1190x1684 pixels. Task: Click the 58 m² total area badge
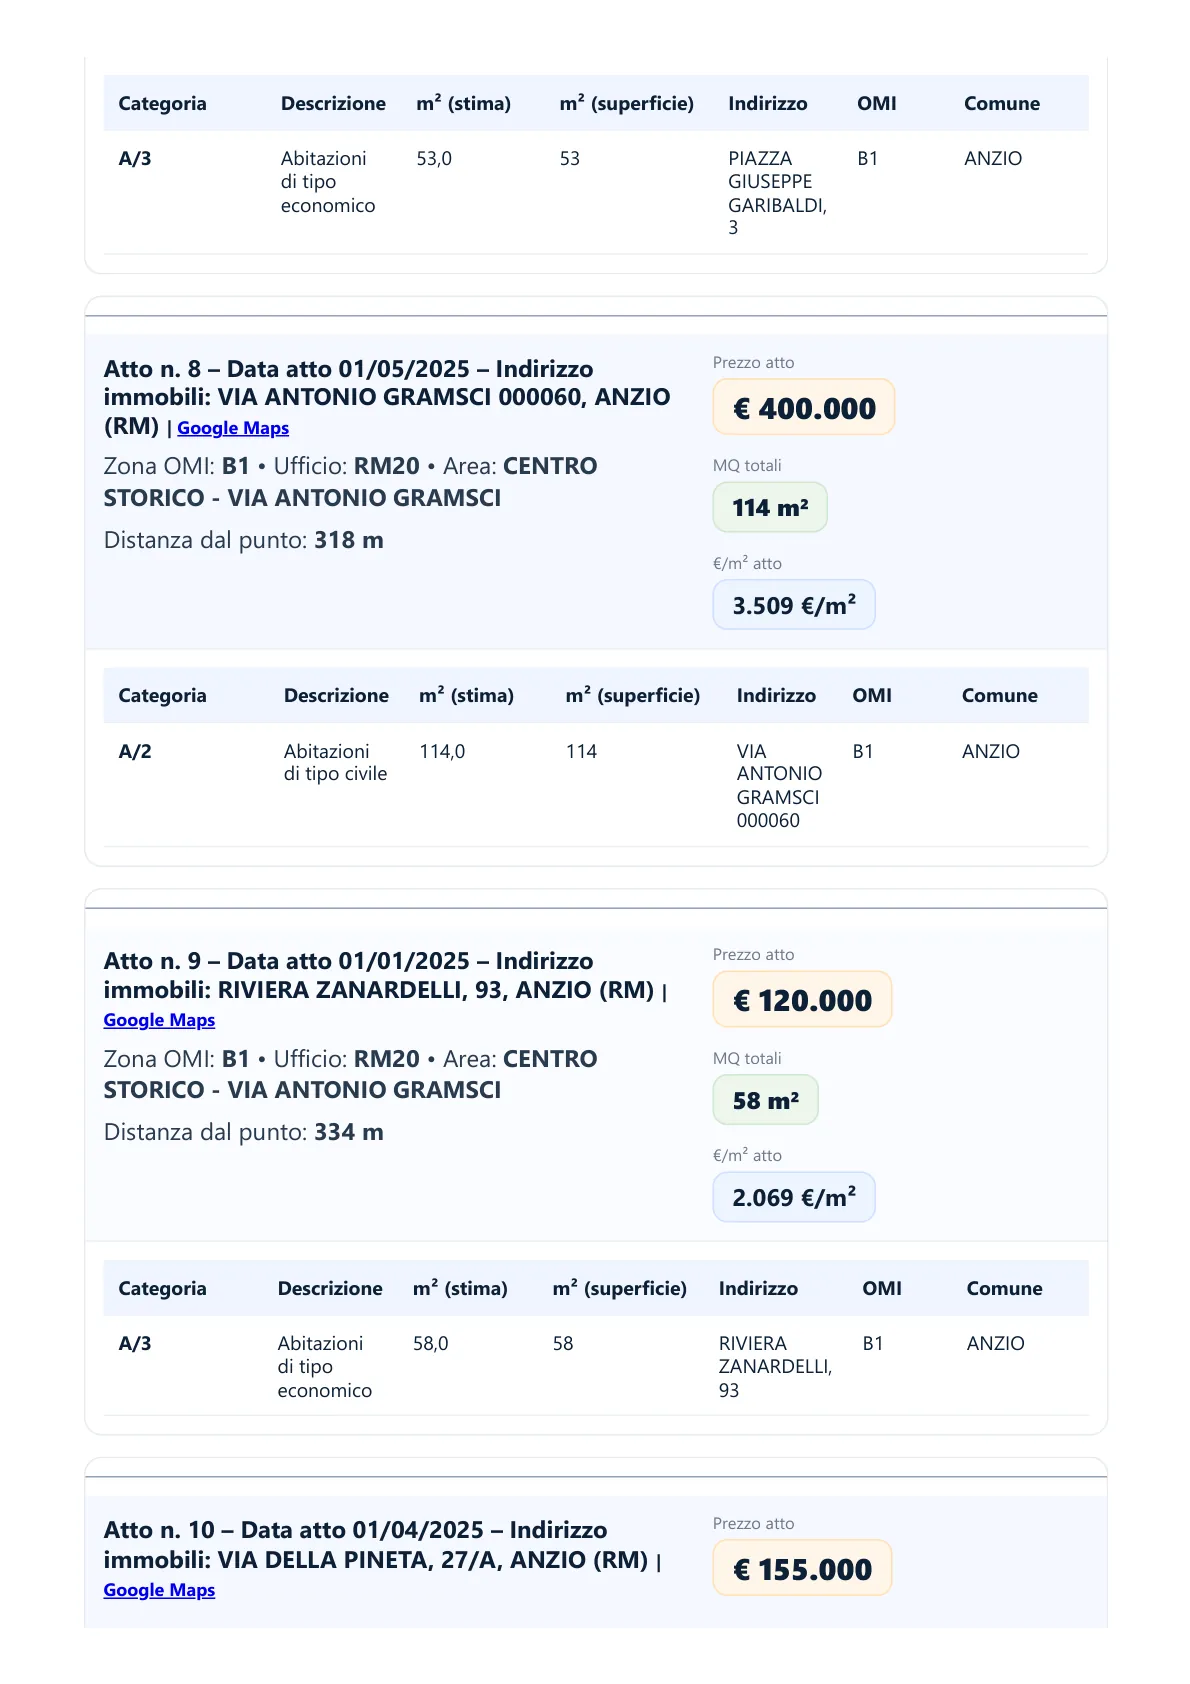click(765, 1101)
